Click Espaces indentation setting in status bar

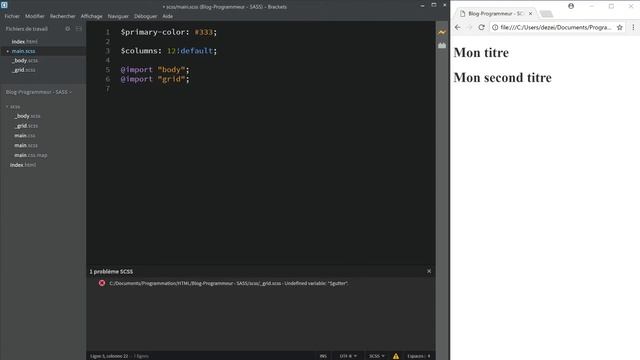point(418,356)
